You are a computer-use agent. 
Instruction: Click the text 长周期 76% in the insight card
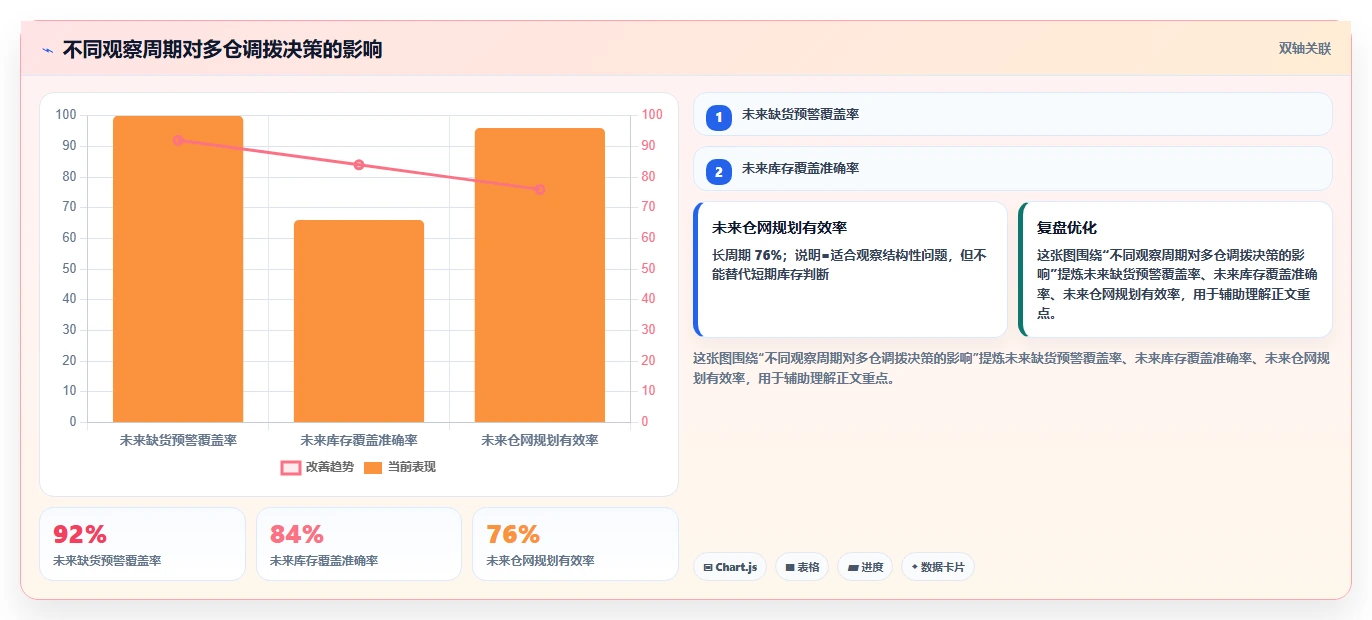tap(747, 255)
